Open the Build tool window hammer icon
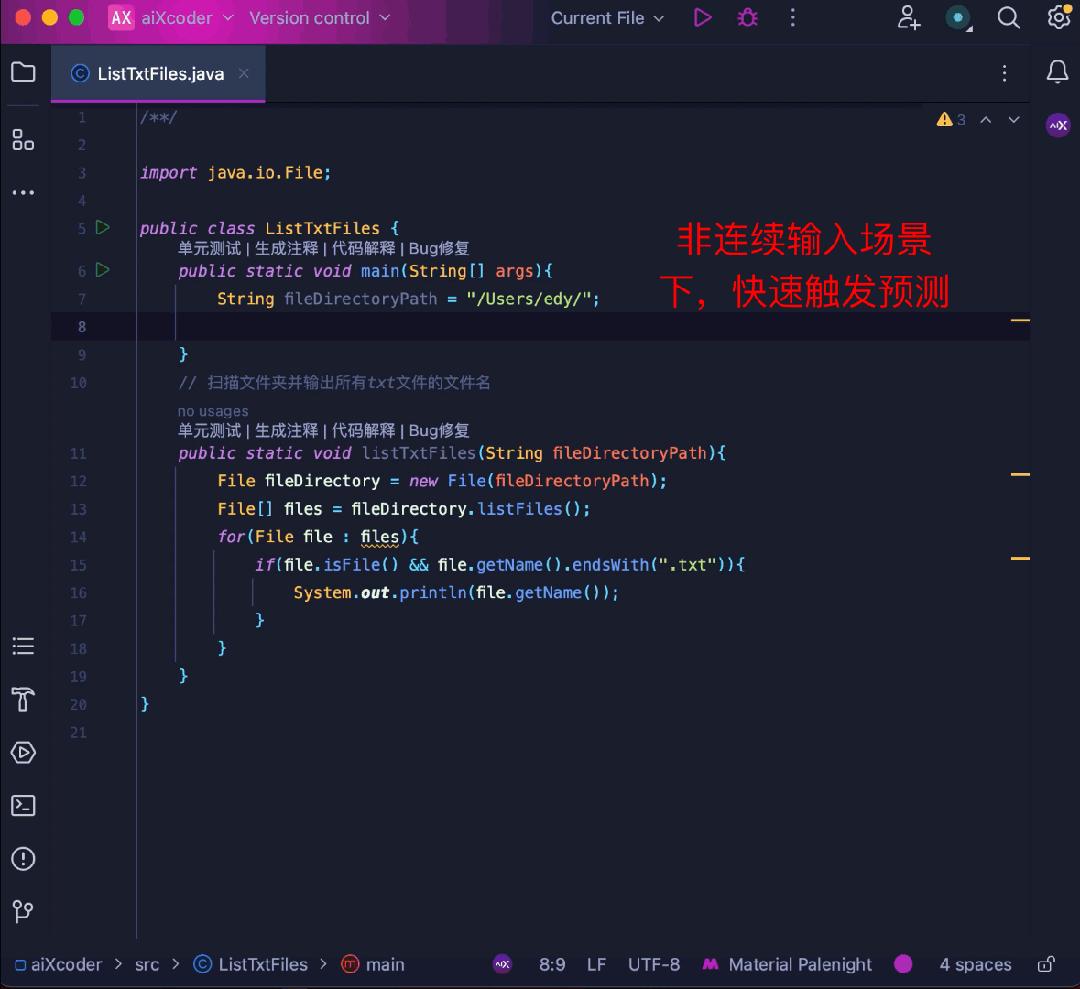Screen dimensions: 1080x989 [23, 700]
